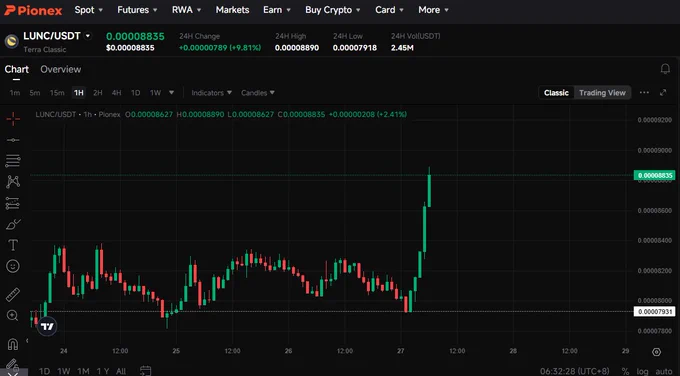
Task: Click the LUNC/USDT 1h Pionex legend
Action: (x=78, y=114)
